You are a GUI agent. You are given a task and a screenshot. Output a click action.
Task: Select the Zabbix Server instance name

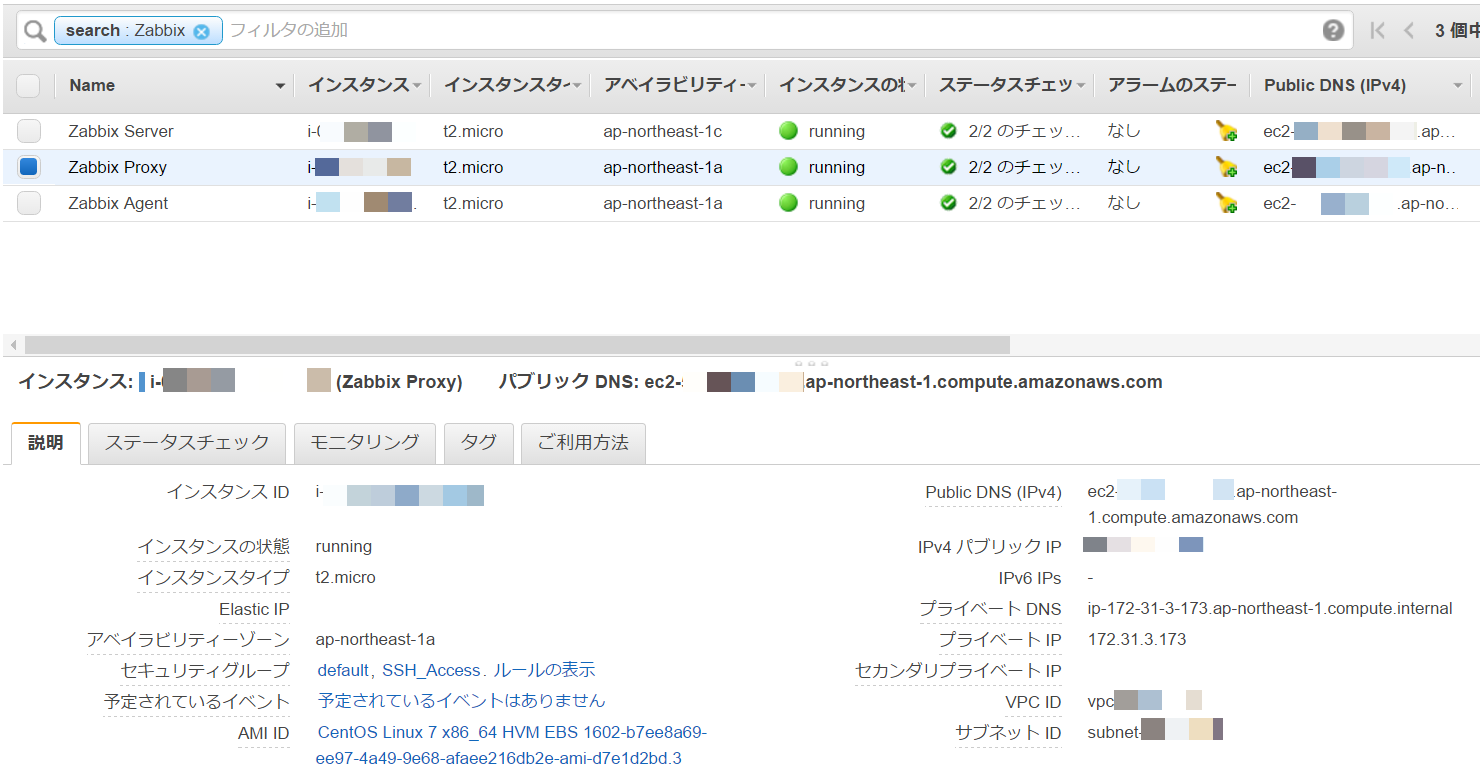pos(121,131)
